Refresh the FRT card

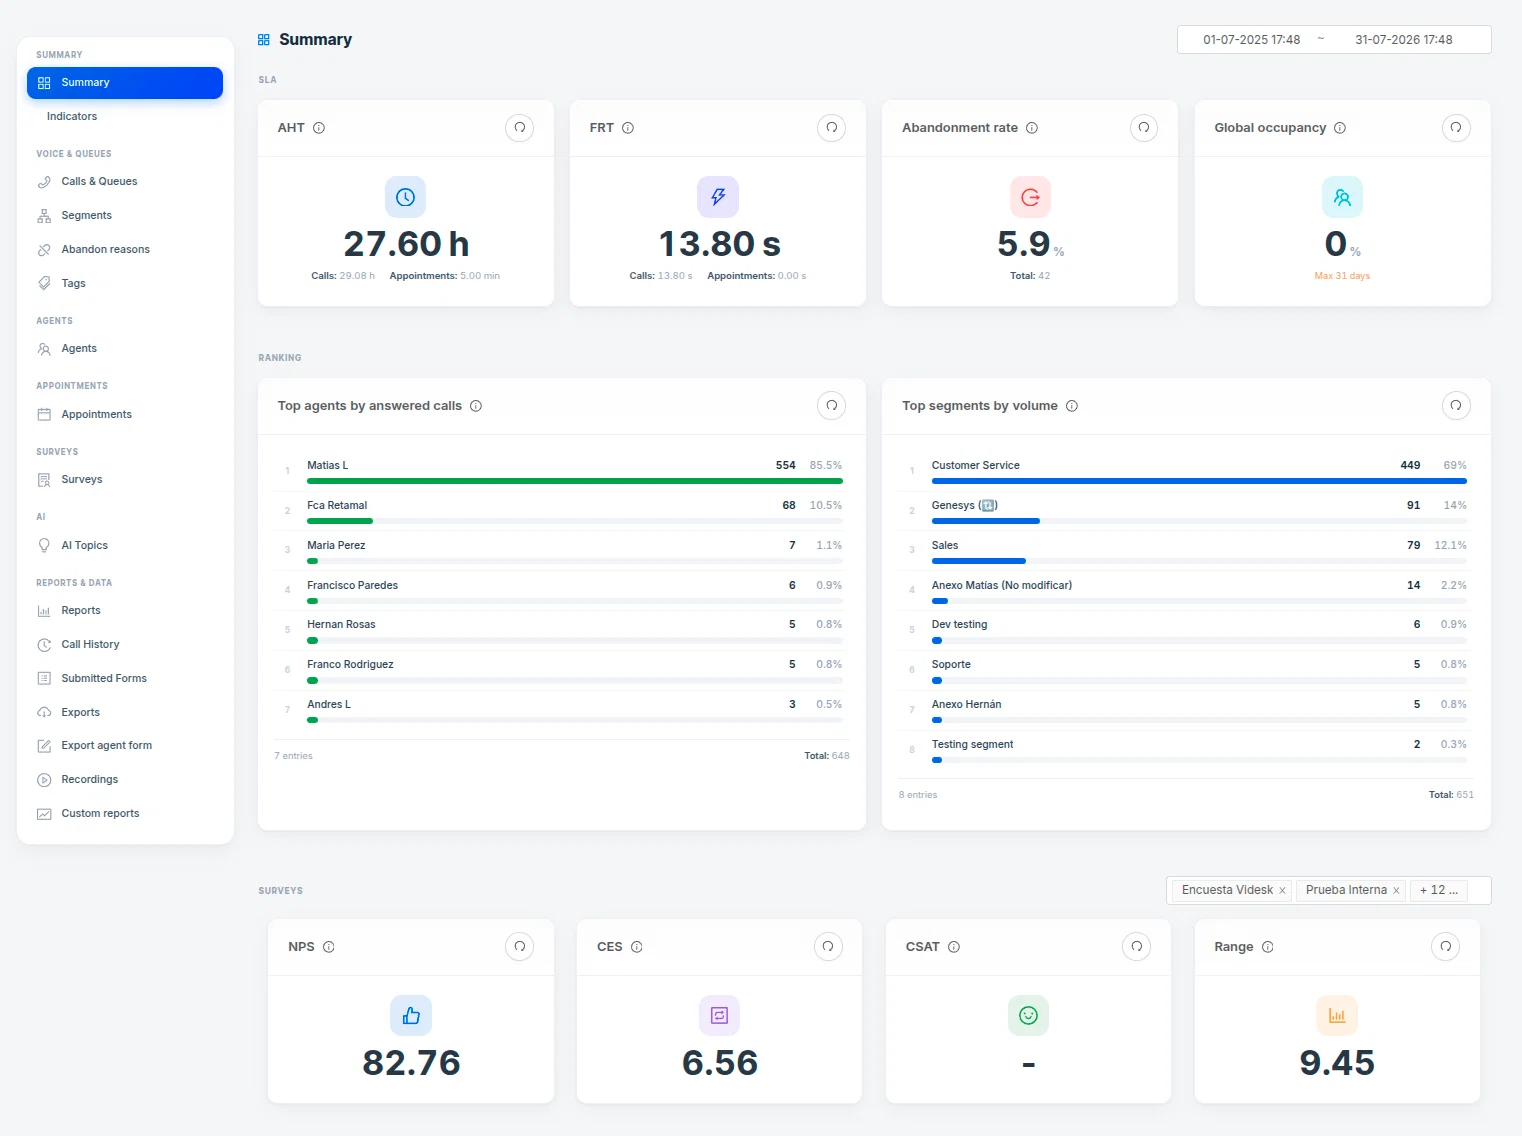click(831, 128)
